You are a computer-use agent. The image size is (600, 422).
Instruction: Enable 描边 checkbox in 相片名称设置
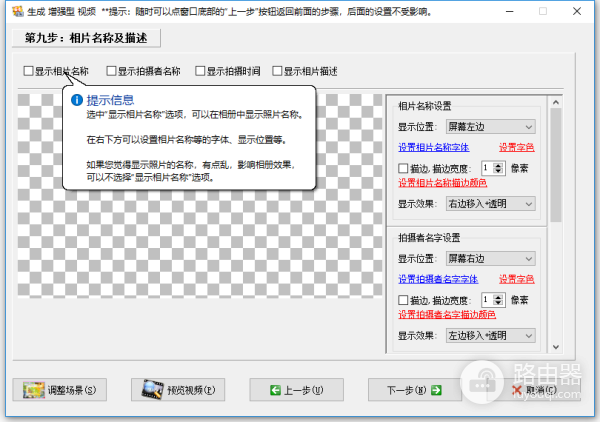(403, 168)
